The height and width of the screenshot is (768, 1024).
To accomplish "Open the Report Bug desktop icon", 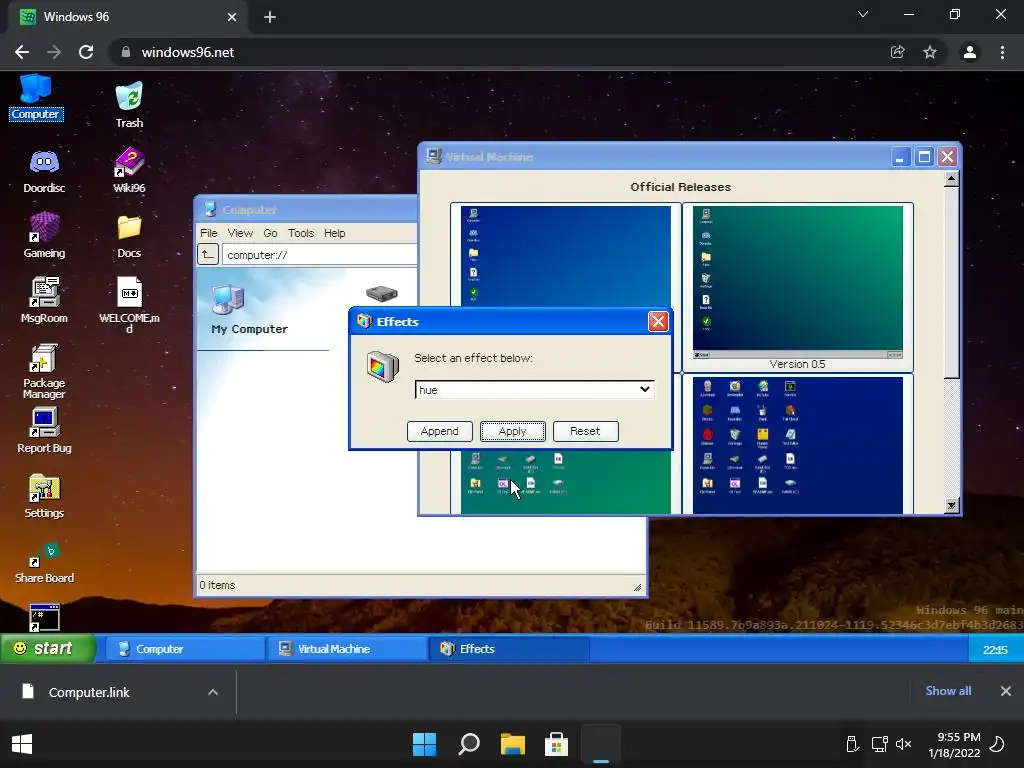I will 44,430.
